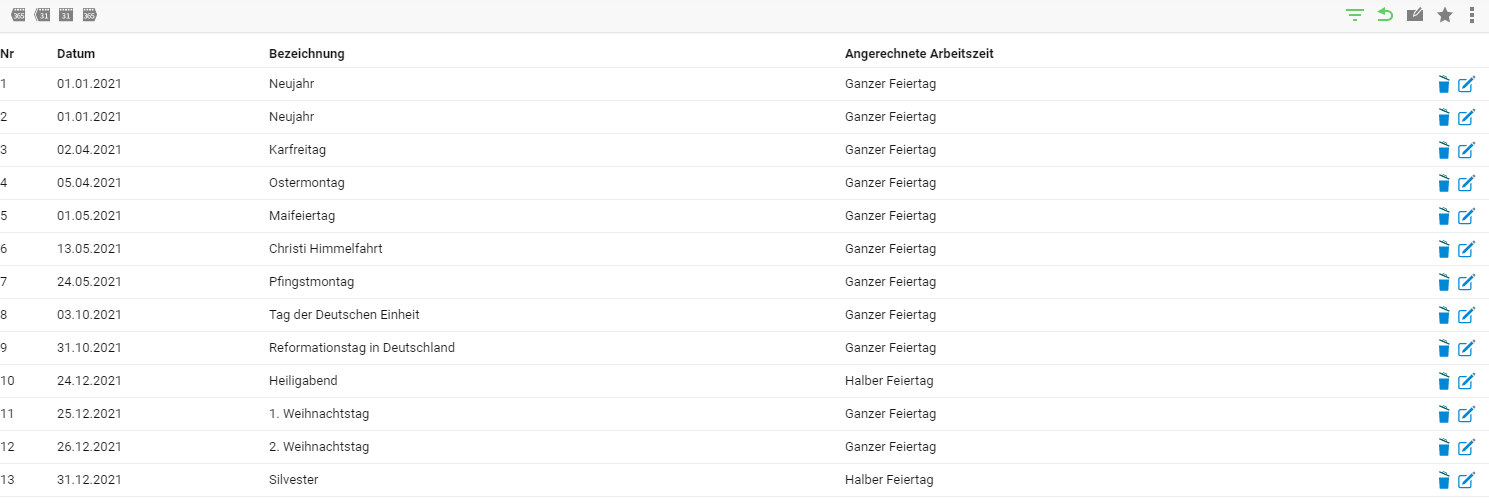Image resolution: width=1489 pixels, height=503 pixels.
Task: Select the Tag der Deutschen Einheit row
Action: [x=744, y=315]
